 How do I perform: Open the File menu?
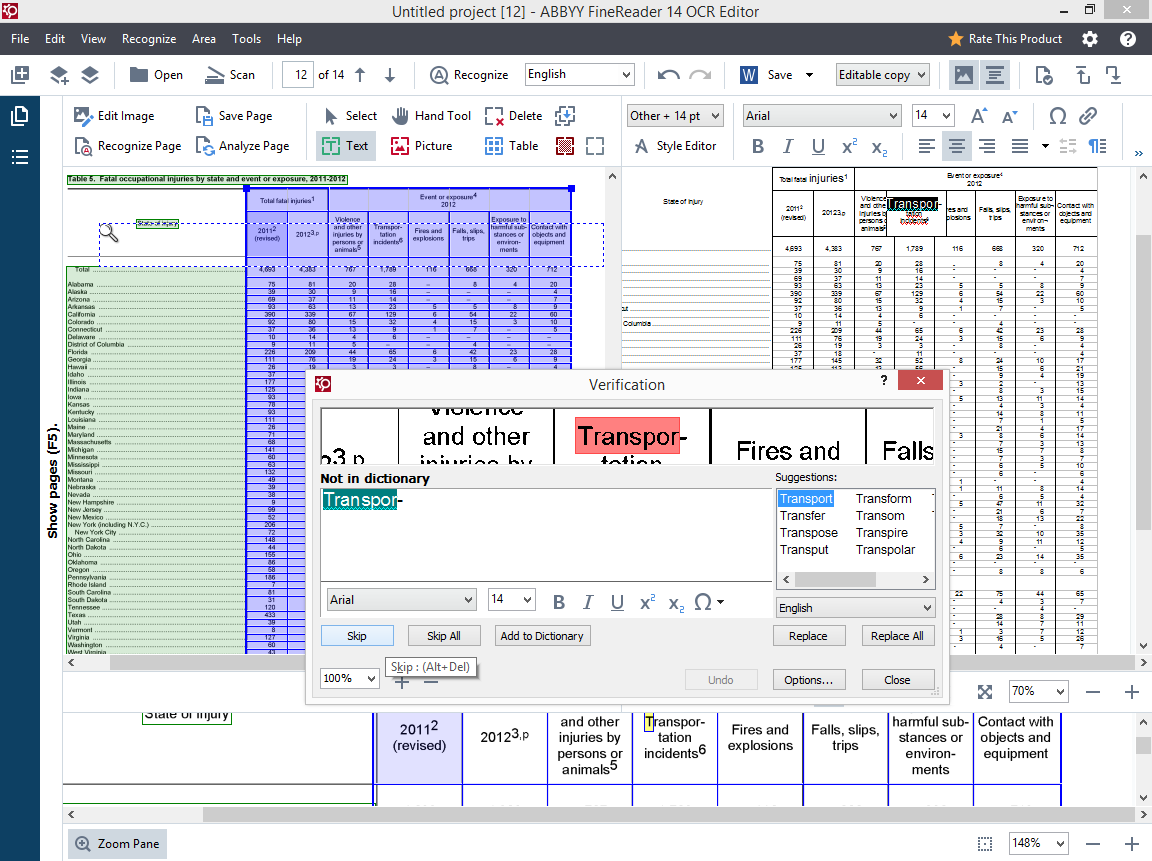20,39
